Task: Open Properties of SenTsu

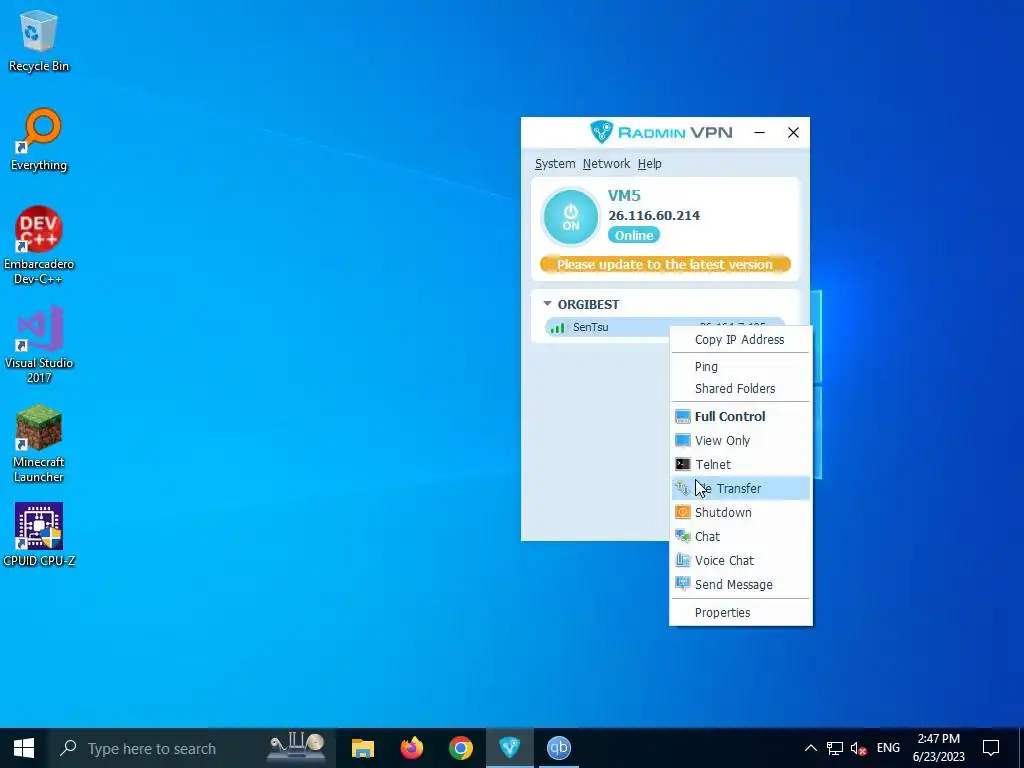Action: 741,613
